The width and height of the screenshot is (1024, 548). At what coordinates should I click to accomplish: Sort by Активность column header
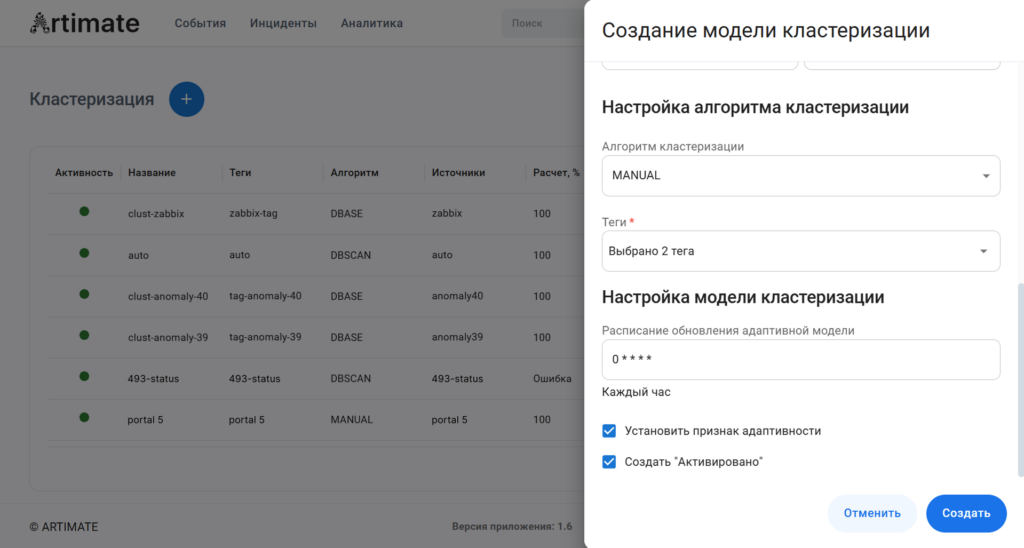click(84, 173)
